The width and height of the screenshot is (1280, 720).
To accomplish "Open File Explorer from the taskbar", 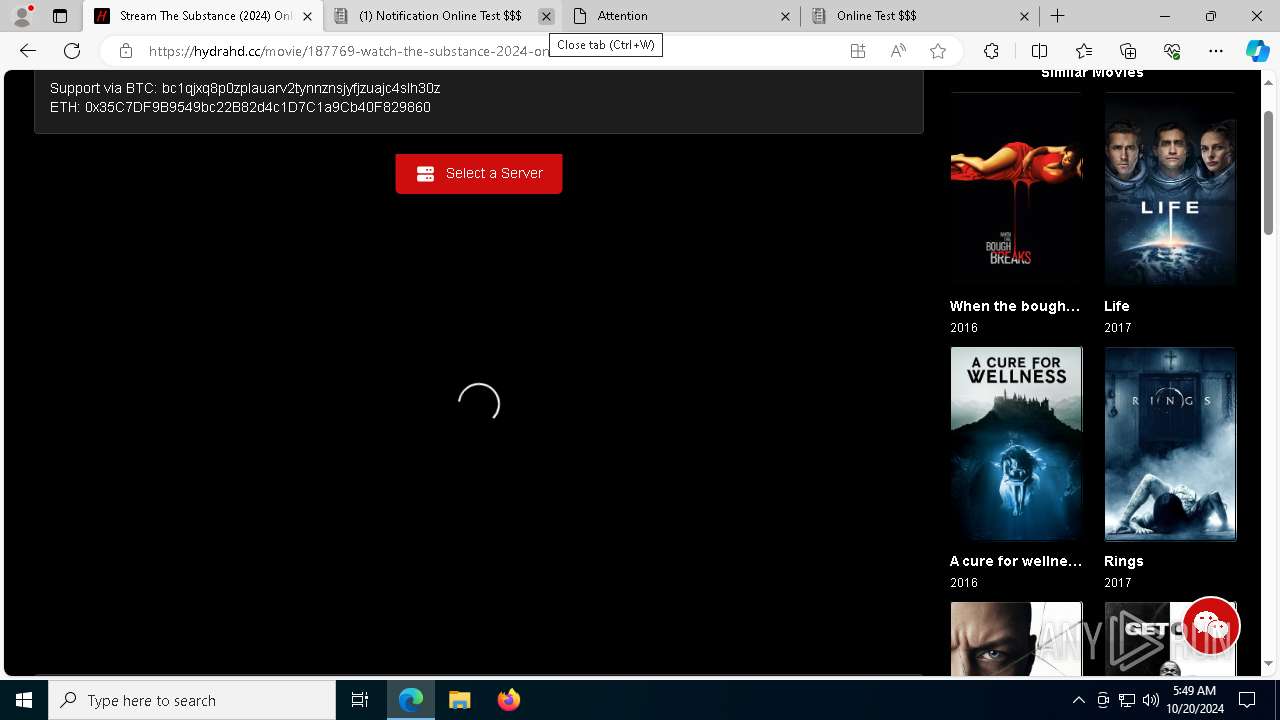I will pyautogui.click(x=460, y=700).
